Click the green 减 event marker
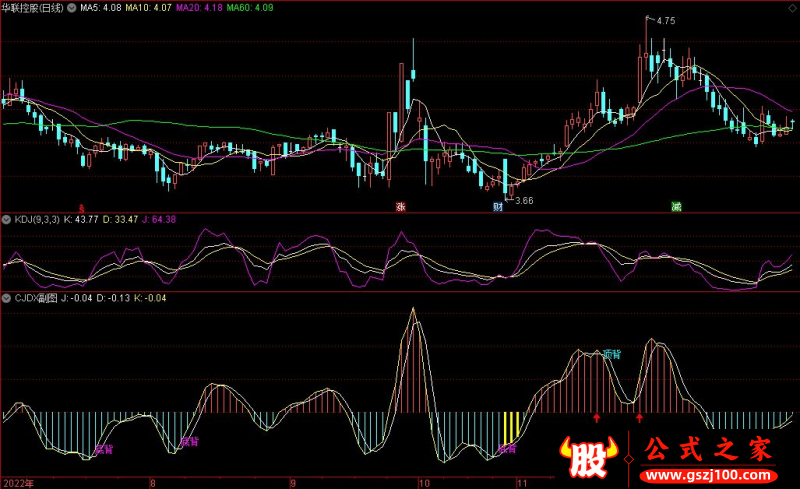The height and width of the screenshot is (489, 800). pos(677,206)
